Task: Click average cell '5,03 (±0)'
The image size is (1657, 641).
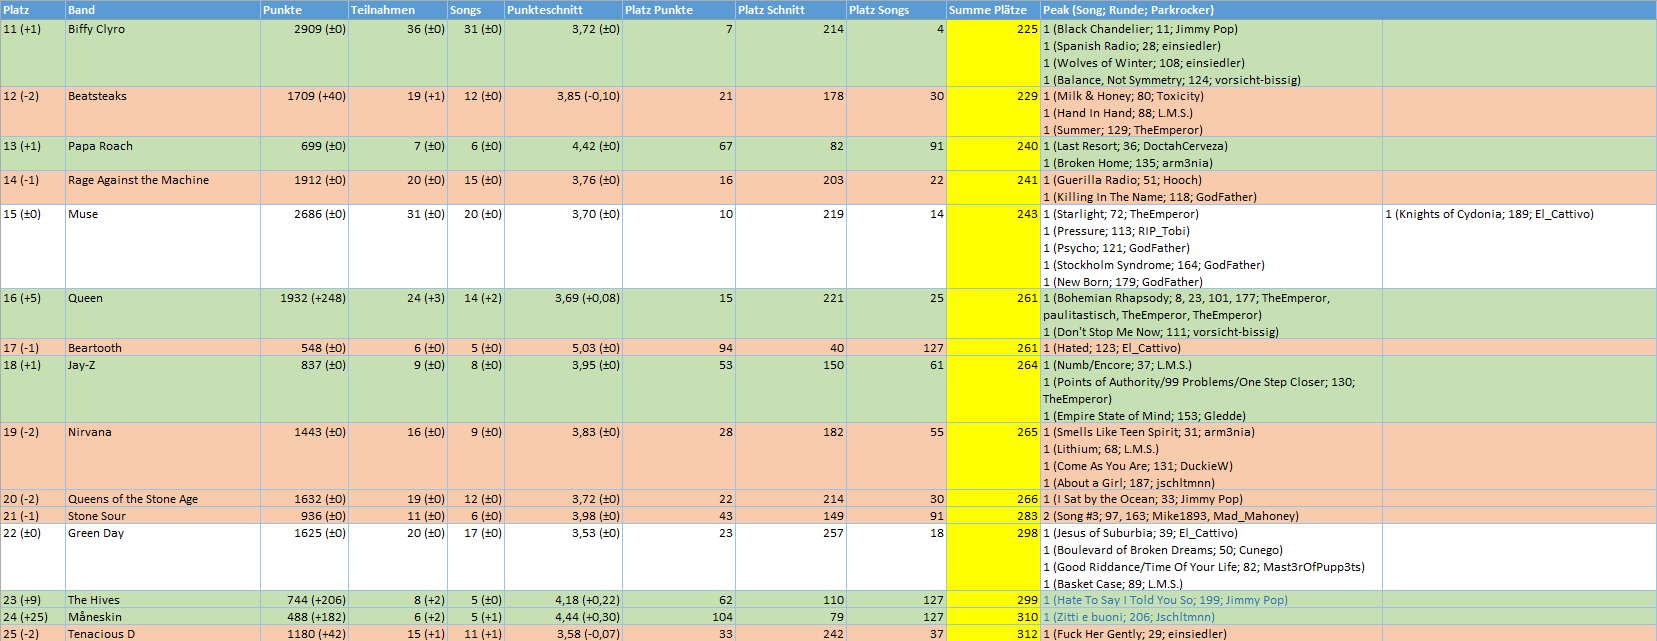Action: (x=563, y=348)
